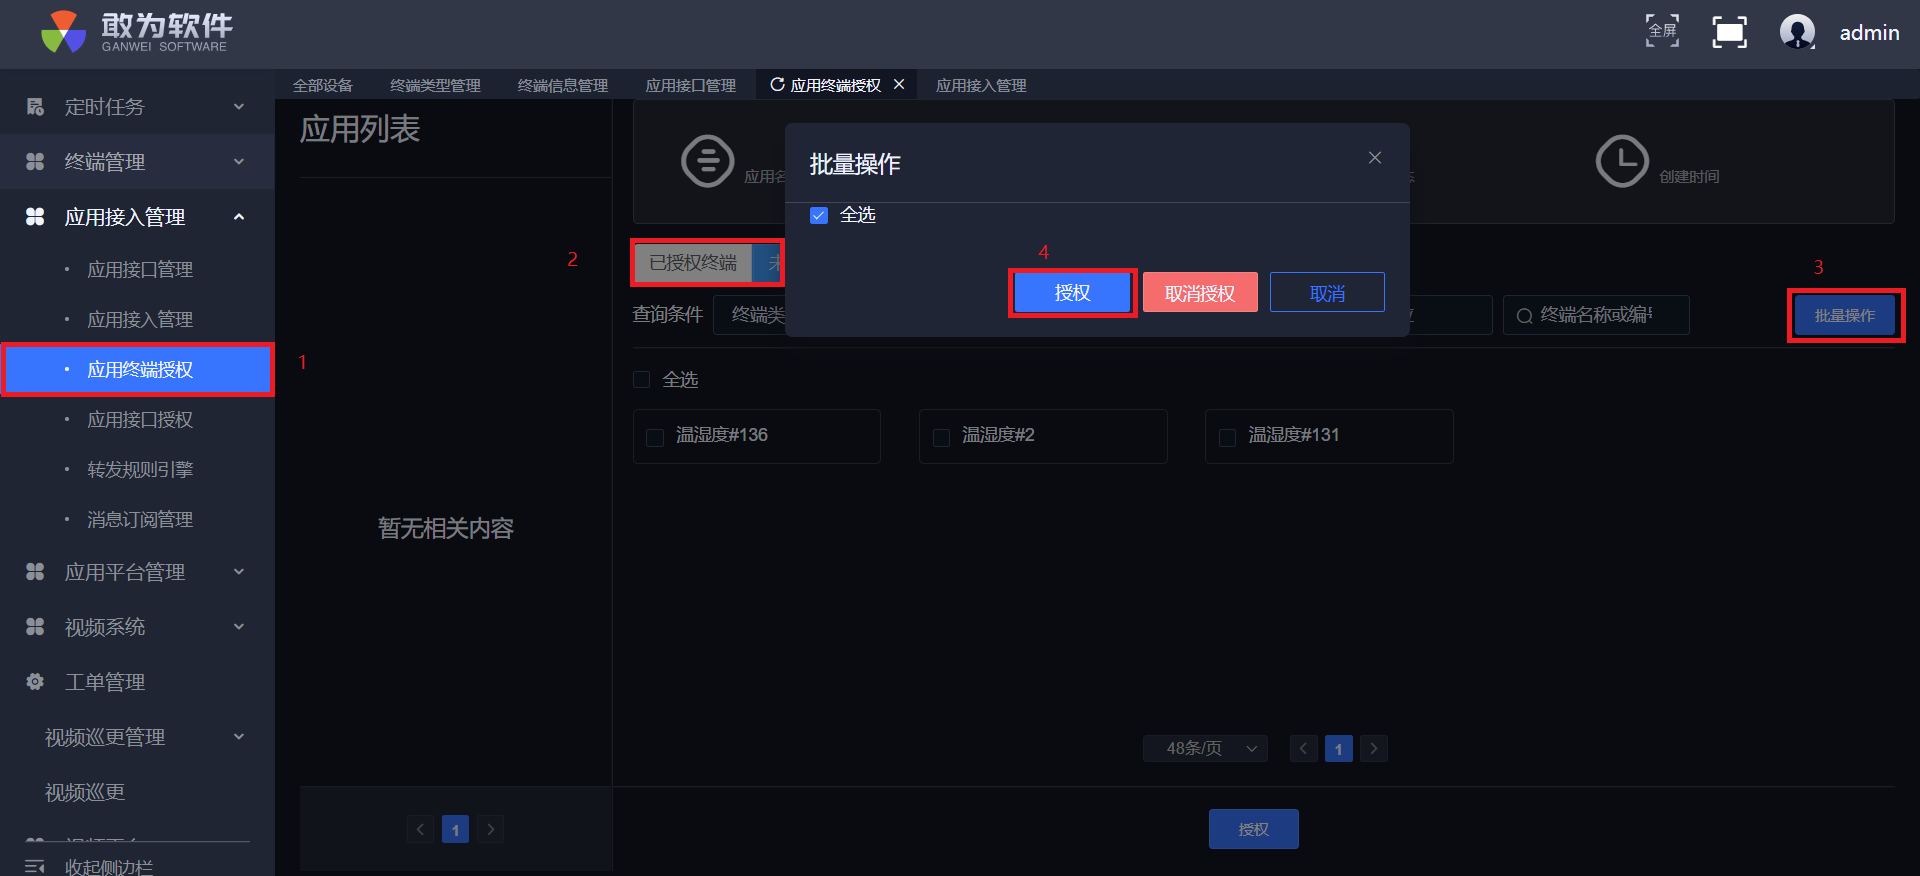
Task: Click the icon beside the 应用接入管理 parent menu
Action: pos(35,217)
